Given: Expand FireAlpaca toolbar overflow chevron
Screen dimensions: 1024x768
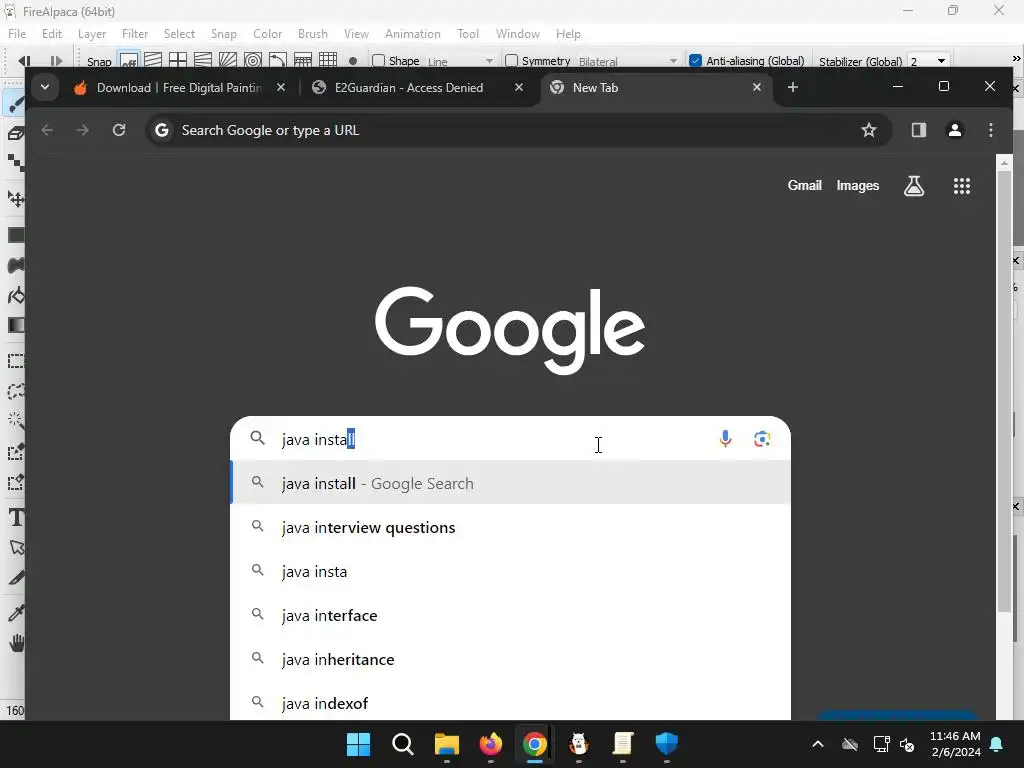Looking at the screenshot, I should pos(1016,59).
